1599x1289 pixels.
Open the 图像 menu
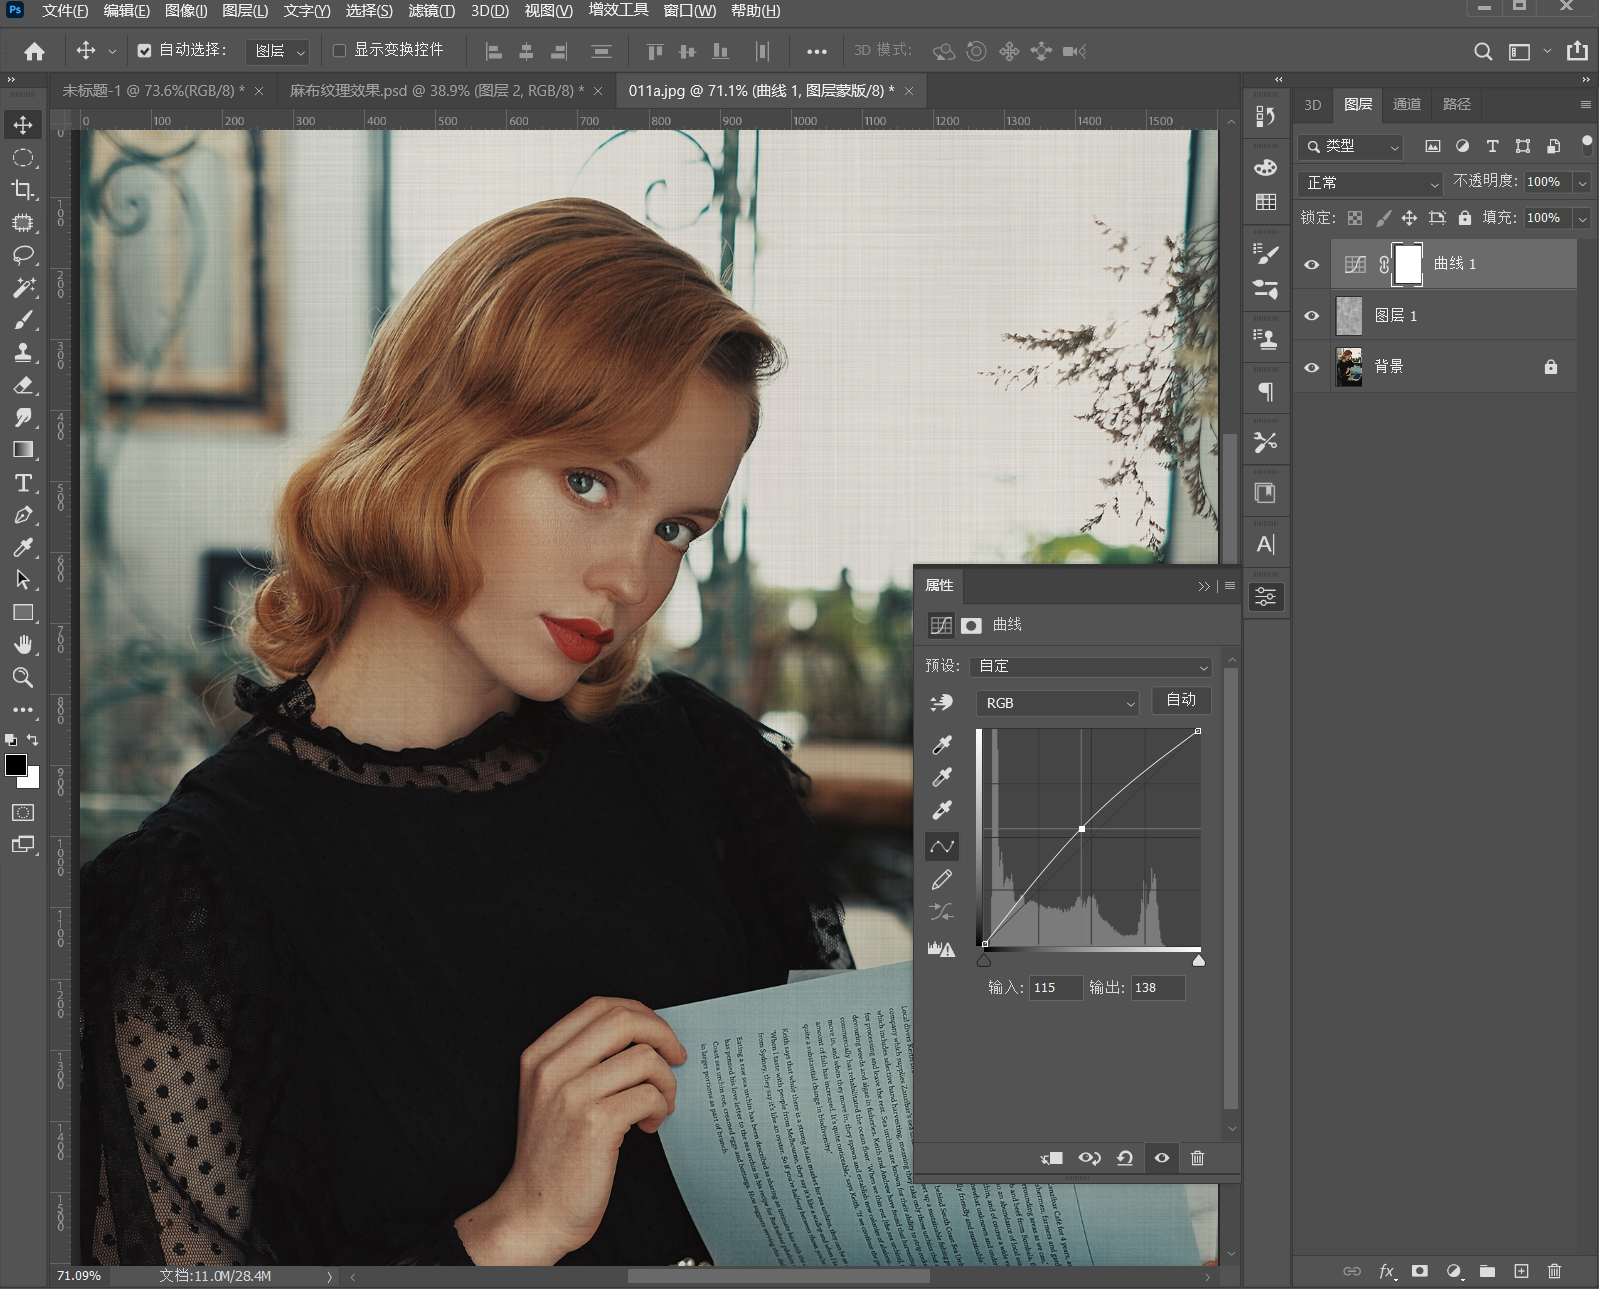tap(186, 11)
